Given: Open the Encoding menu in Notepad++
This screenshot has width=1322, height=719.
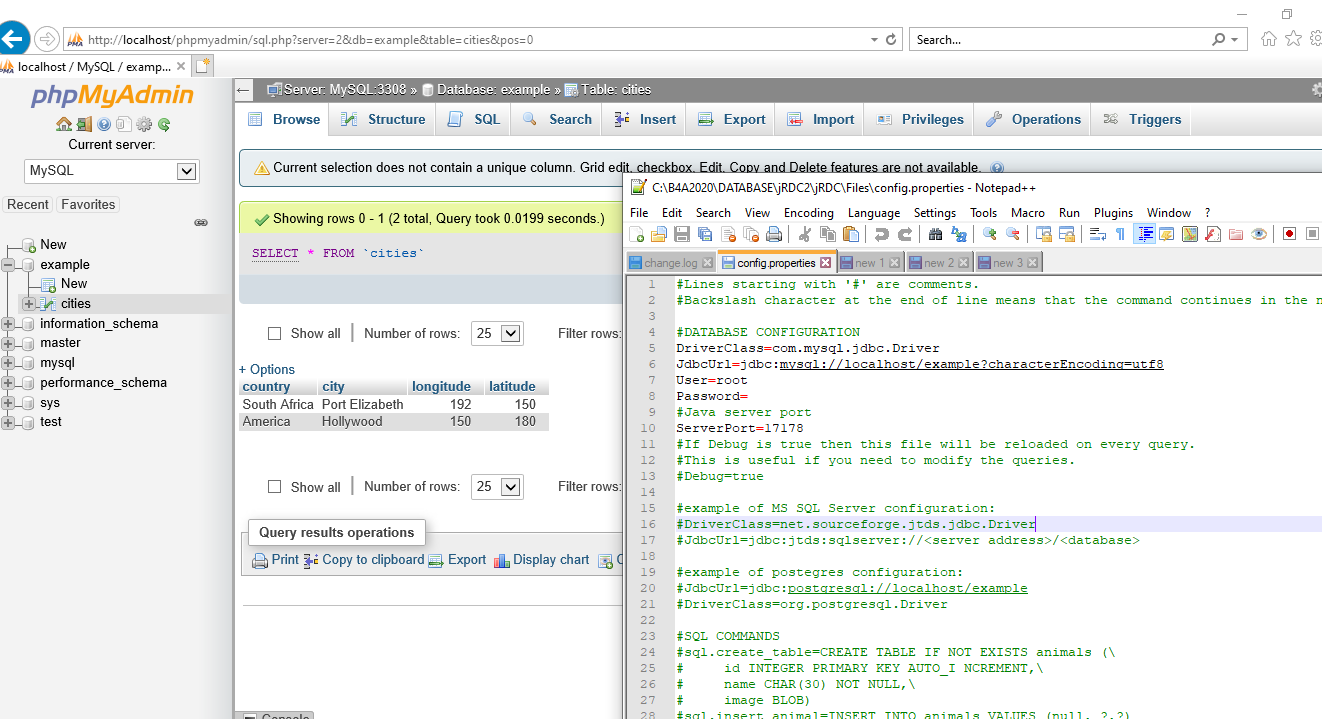Looking at the screenshot, I should [x=808, y=213].
